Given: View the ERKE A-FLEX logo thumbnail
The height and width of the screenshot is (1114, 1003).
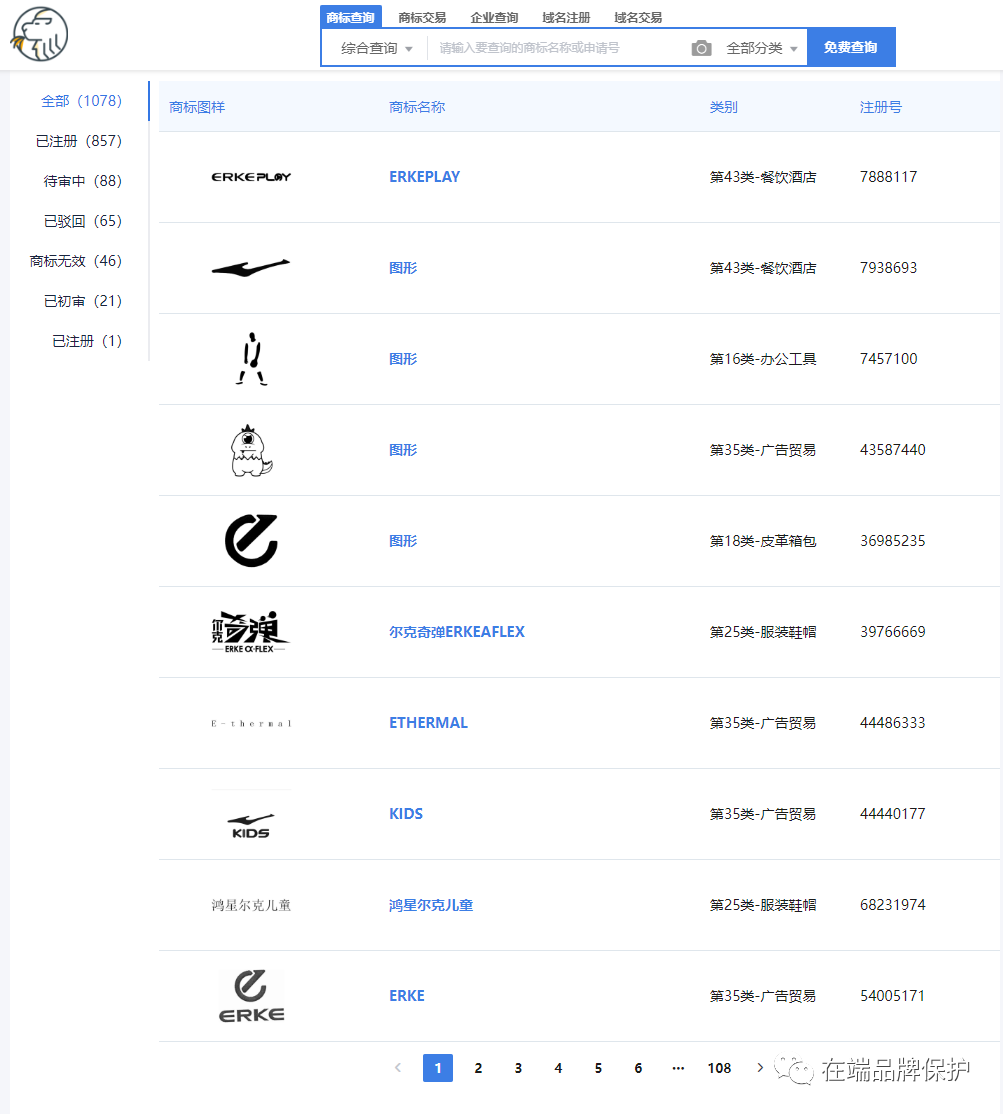Looking at the screenshot, I should click(x=251, y=632).
